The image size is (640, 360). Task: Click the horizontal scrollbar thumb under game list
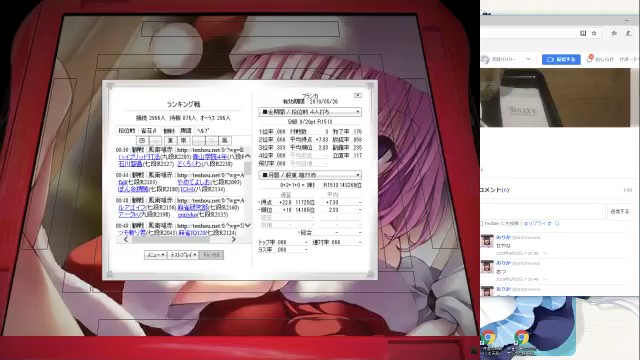click(171, 239)
